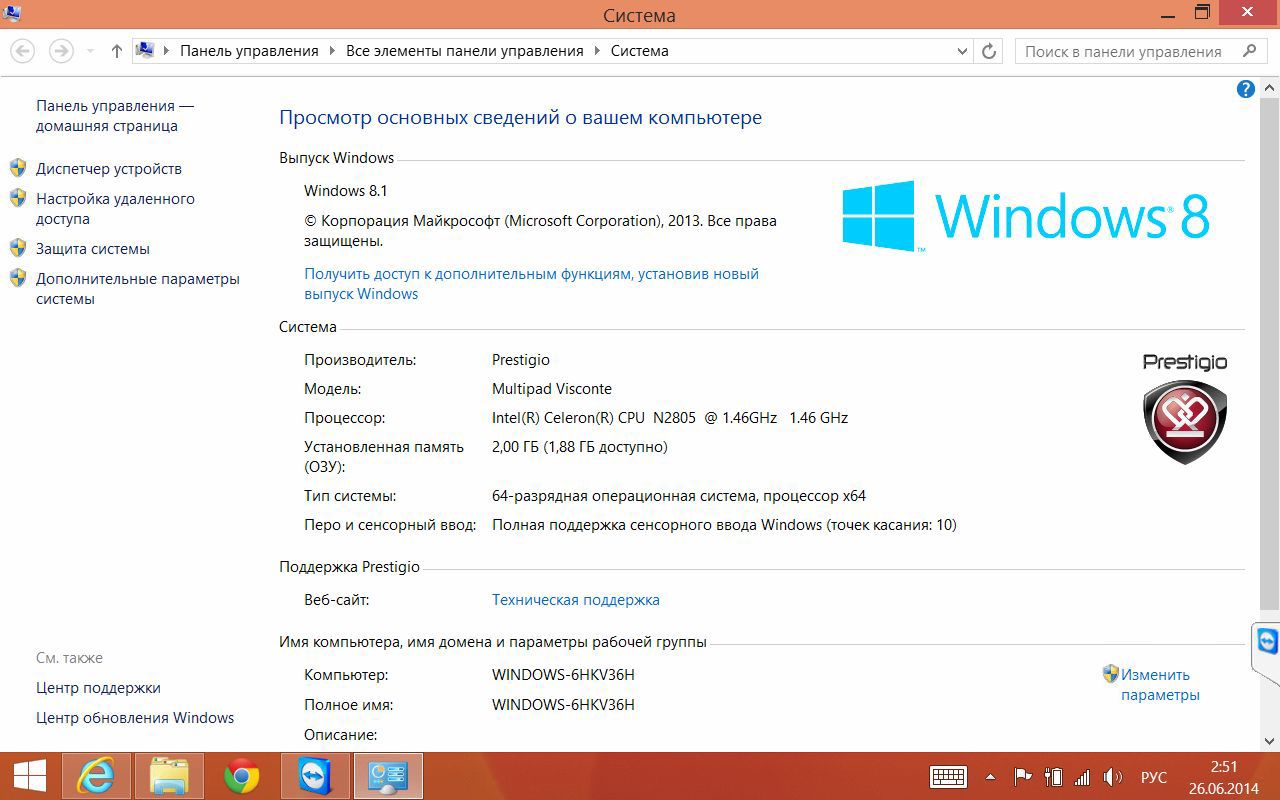Screen dimensions: 1280x800
Task: Select the 'Multipad Visconte' model text
Action: click(x=552, y=389)
